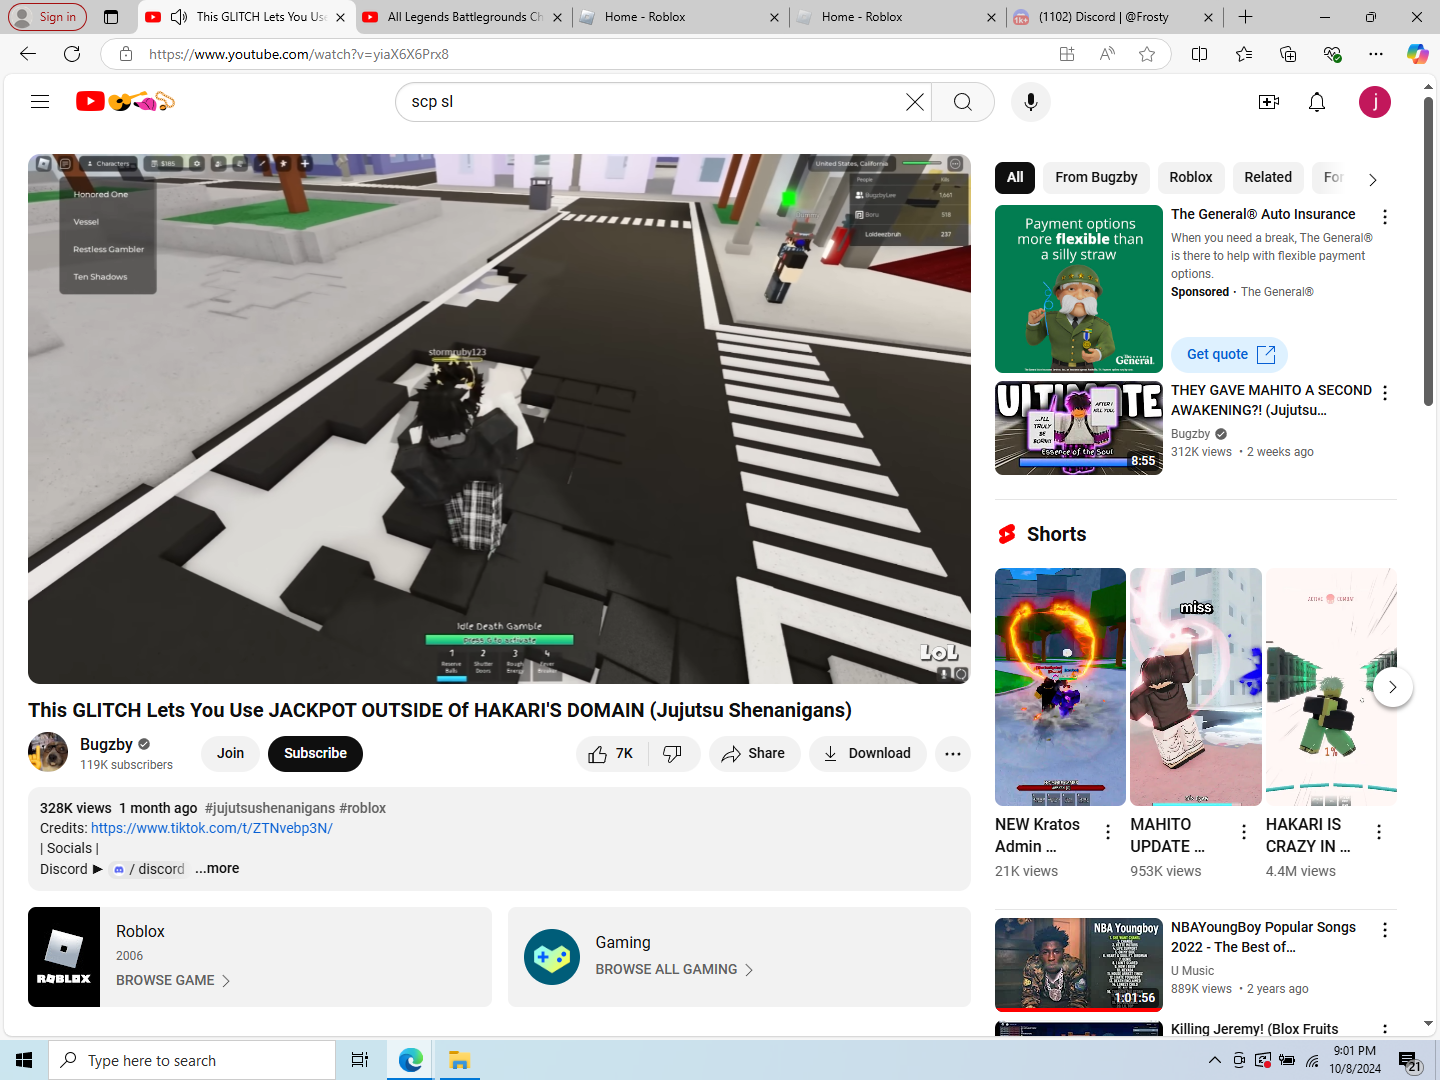Click the video player to pause
The height and width of the screenshot is (1080, 1440).
pyautogui.click(x=499, y=419)
